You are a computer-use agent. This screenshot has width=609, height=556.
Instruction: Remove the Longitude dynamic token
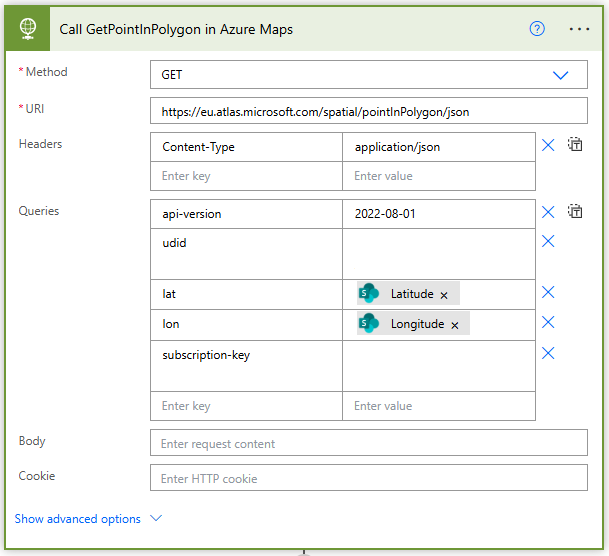coord(455,325)
